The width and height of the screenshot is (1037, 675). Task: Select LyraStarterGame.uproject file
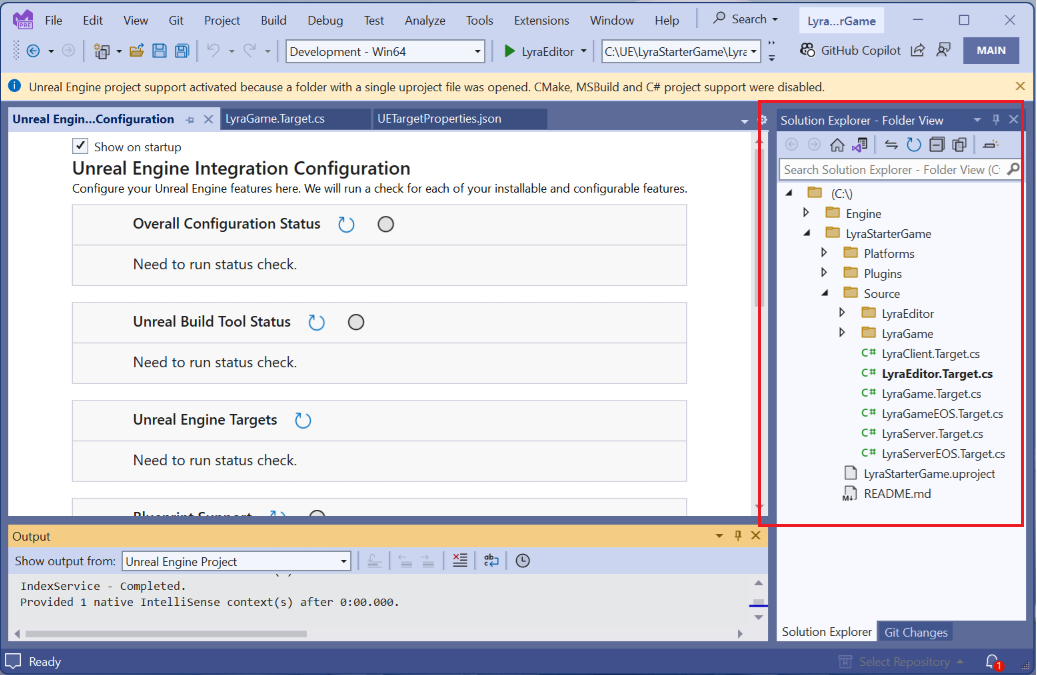[x=929, y=473]
